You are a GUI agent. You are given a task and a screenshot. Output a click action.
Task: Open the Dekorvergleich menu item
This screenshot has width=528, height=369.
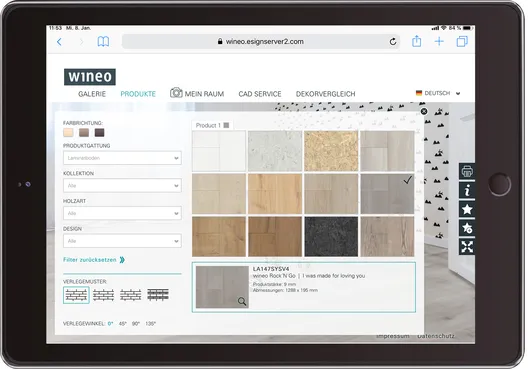click(326, 94)
